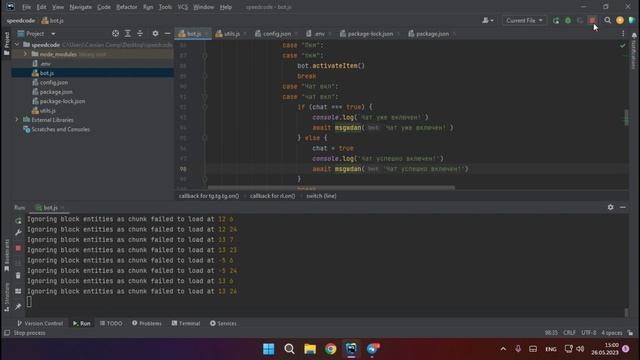Open Refactor menu
This screenshot has height=360, width=640.
(x=127, y=7)
